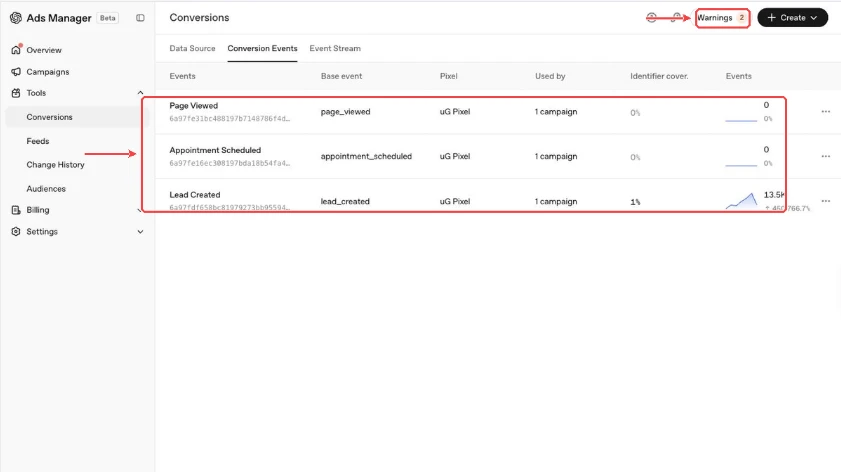This screenshot has height=472, width=841.
Task: Click the event ID under Appointment Scheduled
Action: [x=230, y=163]
